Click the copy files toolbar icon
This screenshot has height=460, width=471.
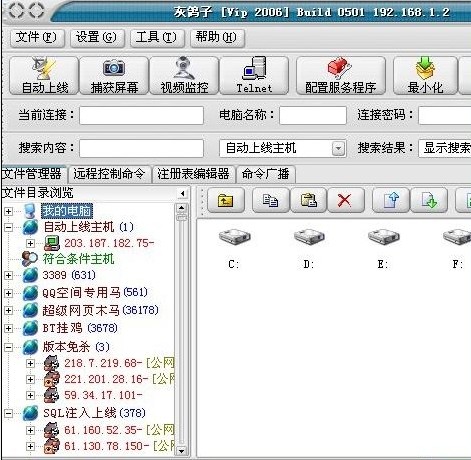tap(270, 200)
